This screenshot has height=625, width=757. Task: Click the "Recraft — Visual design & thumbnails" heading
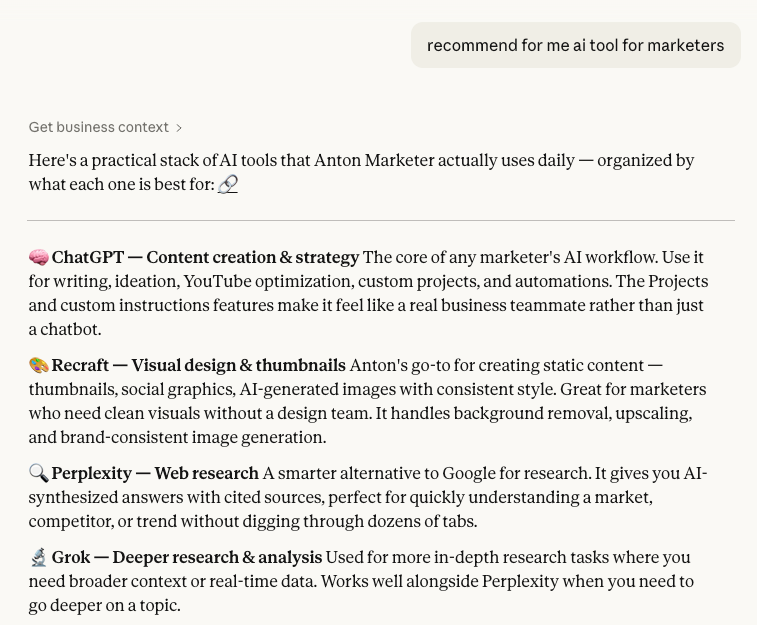click(198, 365)
